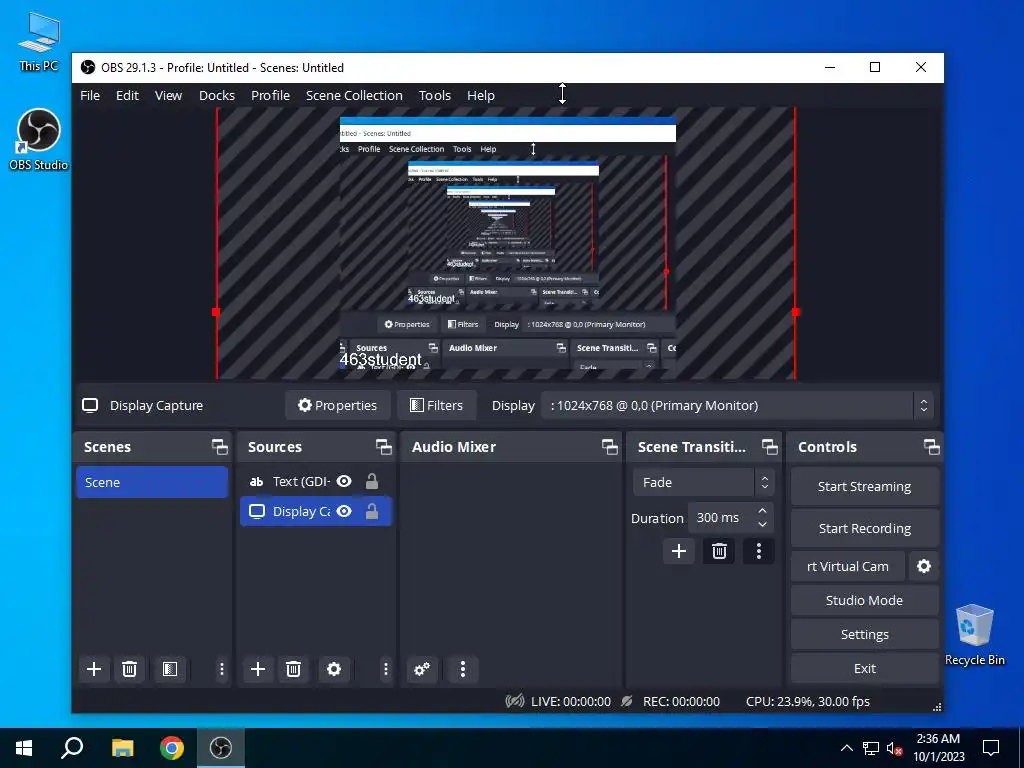The image size is (1024, 768).
Task: Click OBS icon in taskbar
Action: (221, 748)
